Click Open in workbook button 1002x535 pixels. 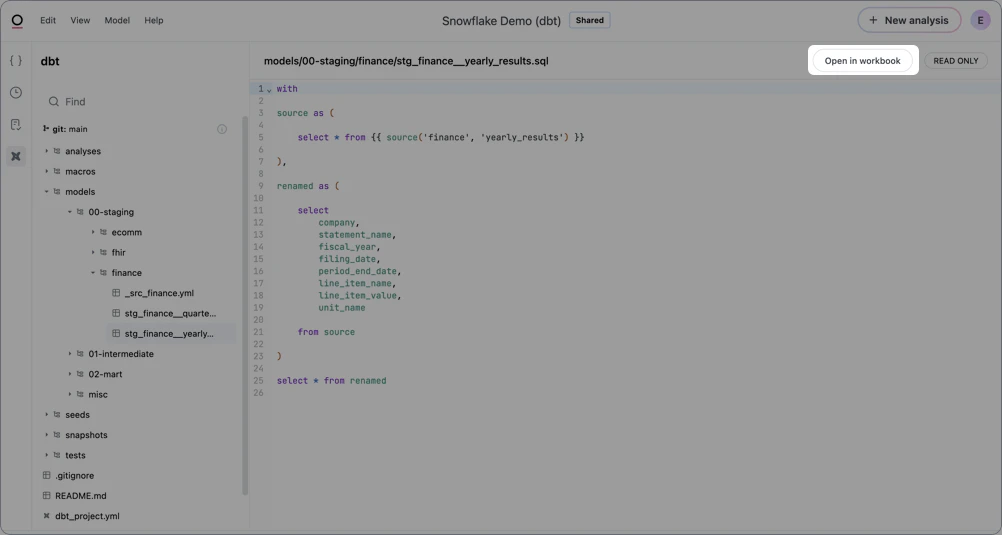(862, 61)
